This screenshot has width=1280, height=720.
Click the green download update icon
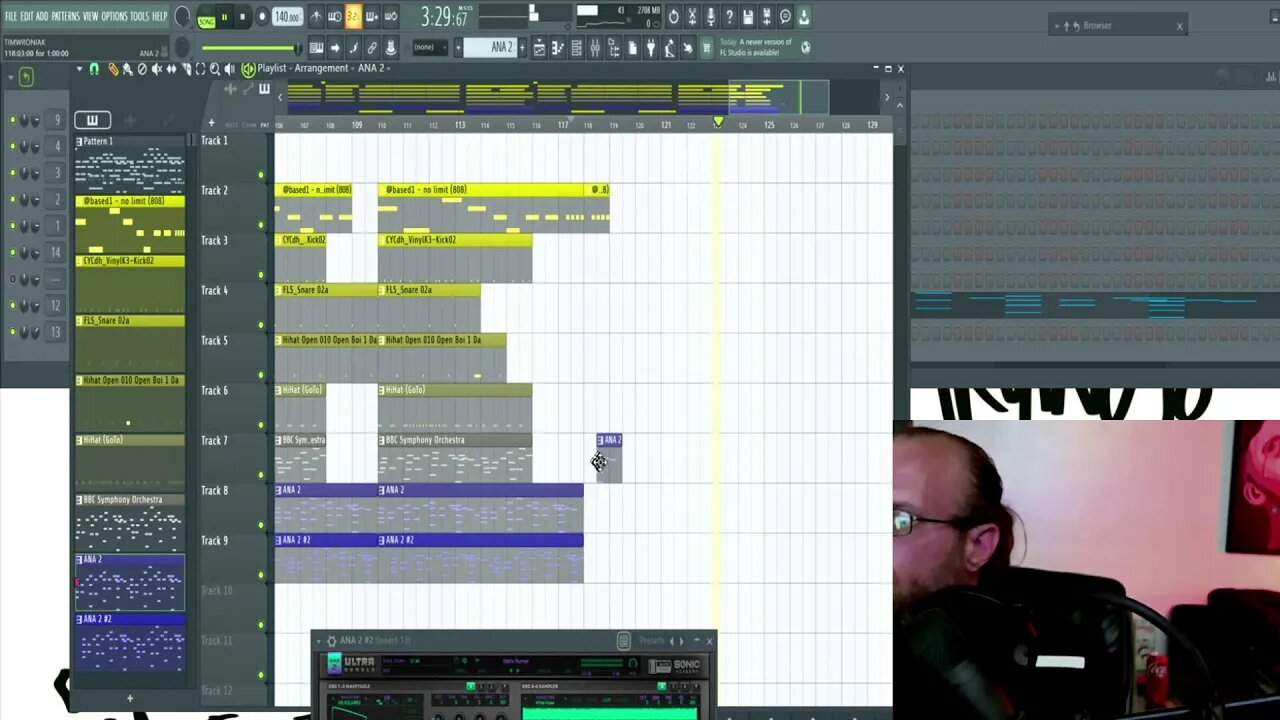(803, 16)
